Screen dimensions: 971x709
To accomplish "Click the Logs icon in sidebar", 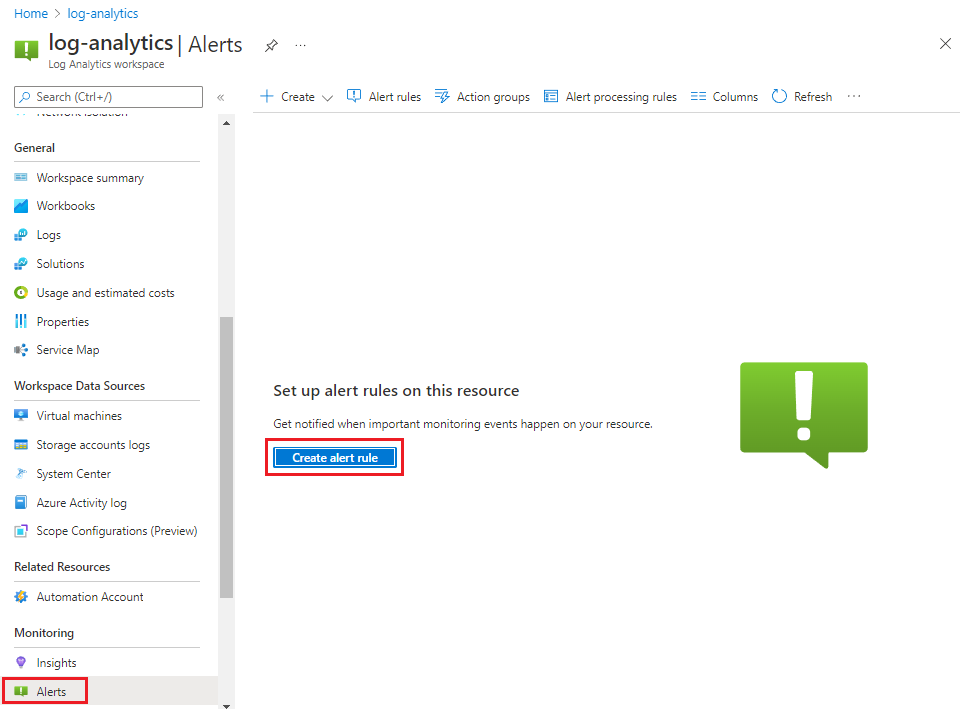I will tap(21, 235).
